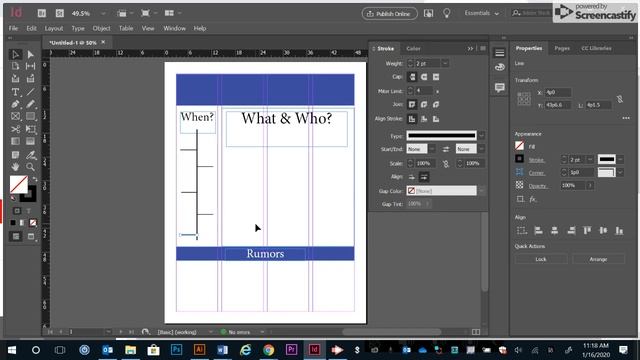Open Properties stroke style dropdown
The height and width of the screenshot is (360, 640).
(x=620, y=159)
